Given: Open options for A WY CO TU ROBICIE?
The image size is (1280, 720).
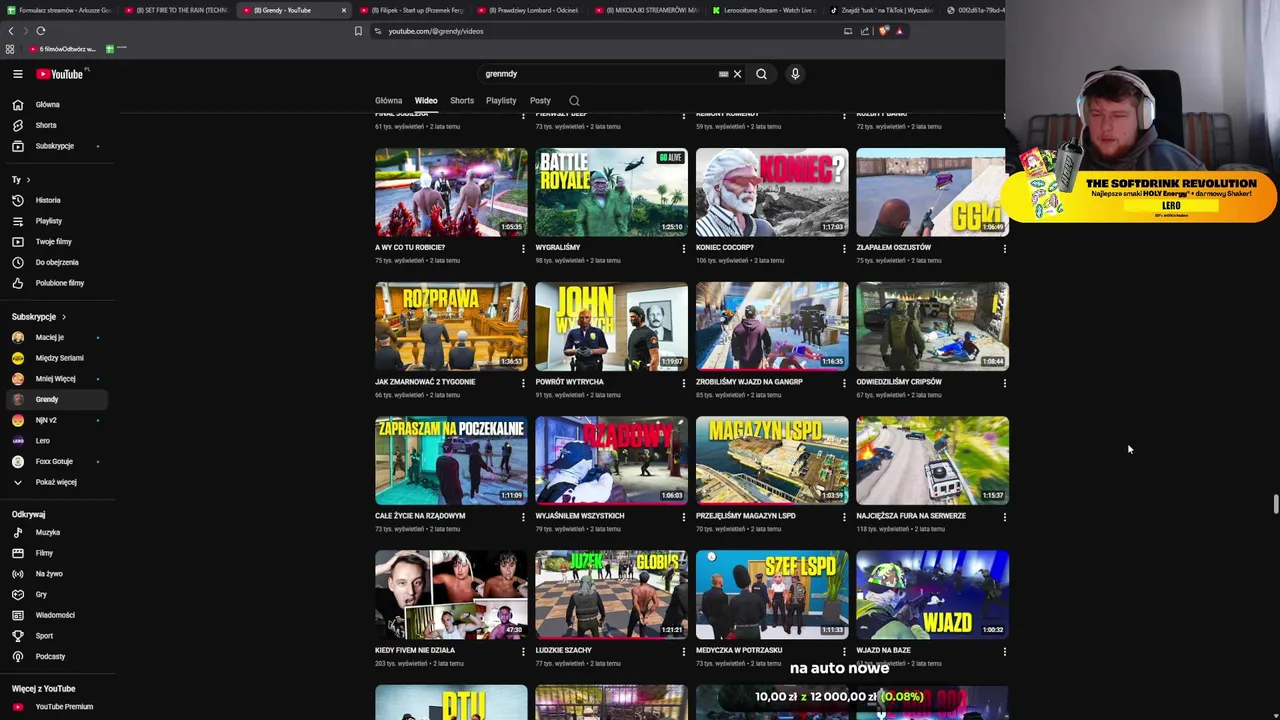Looking at the screenshot, I should coord(523,248).
